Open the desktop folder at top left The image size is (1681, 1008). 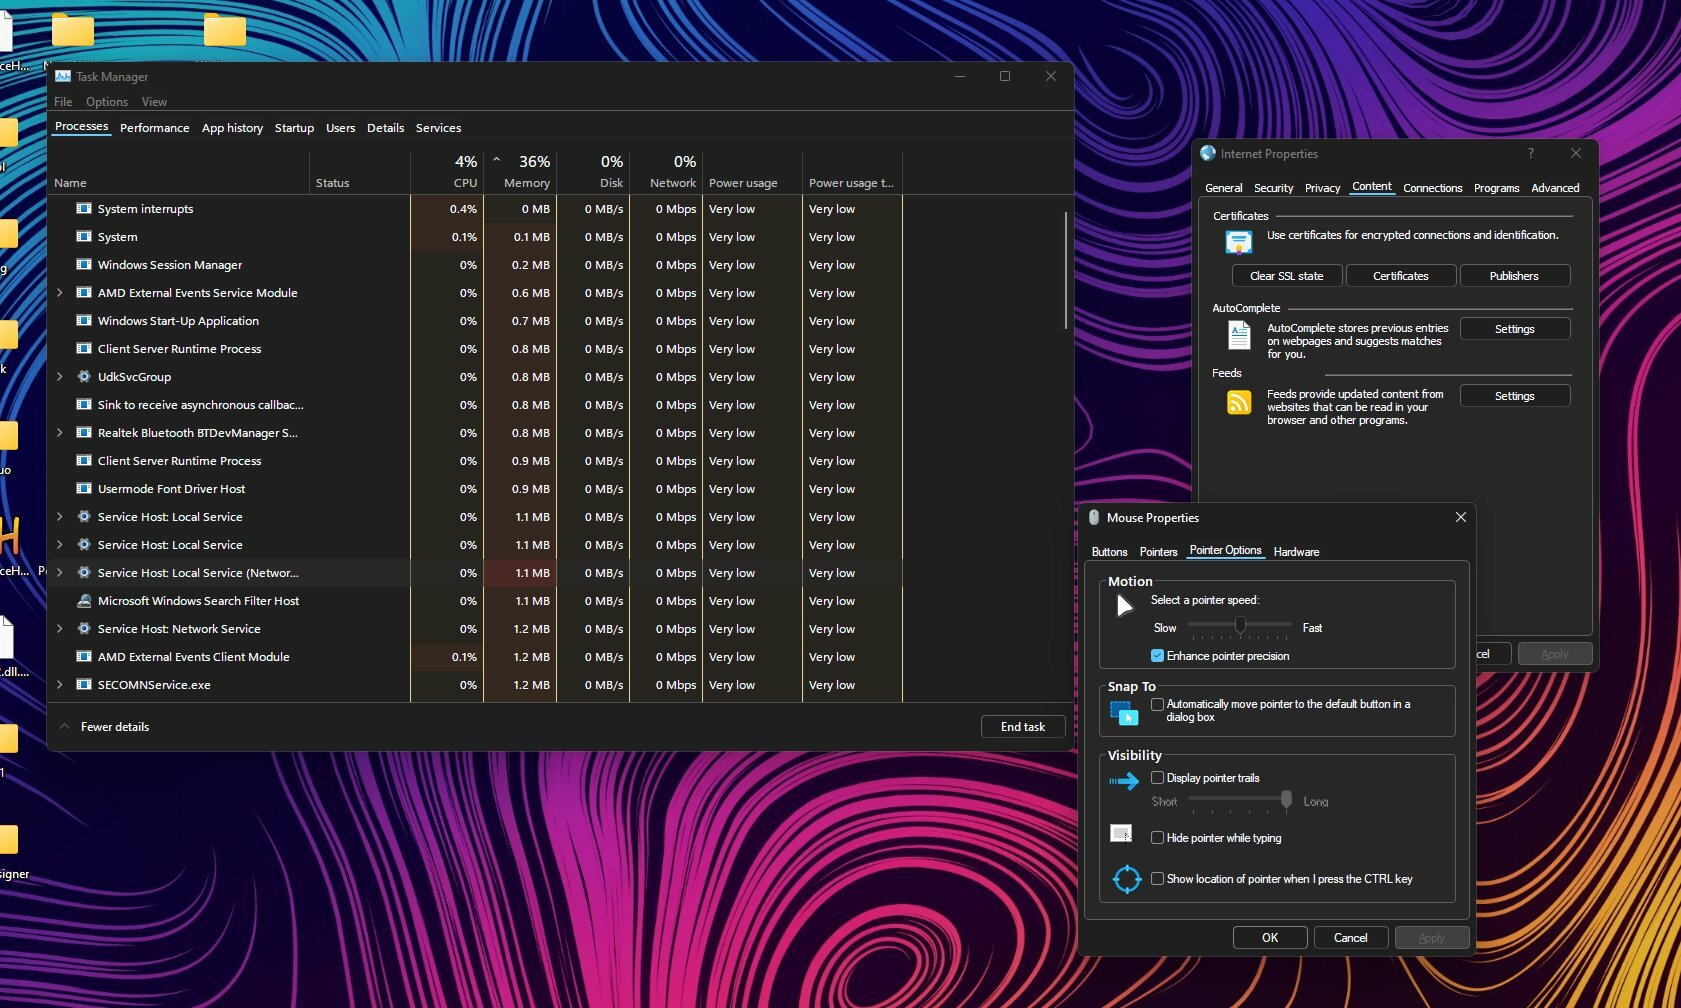(x=73, y=31)
